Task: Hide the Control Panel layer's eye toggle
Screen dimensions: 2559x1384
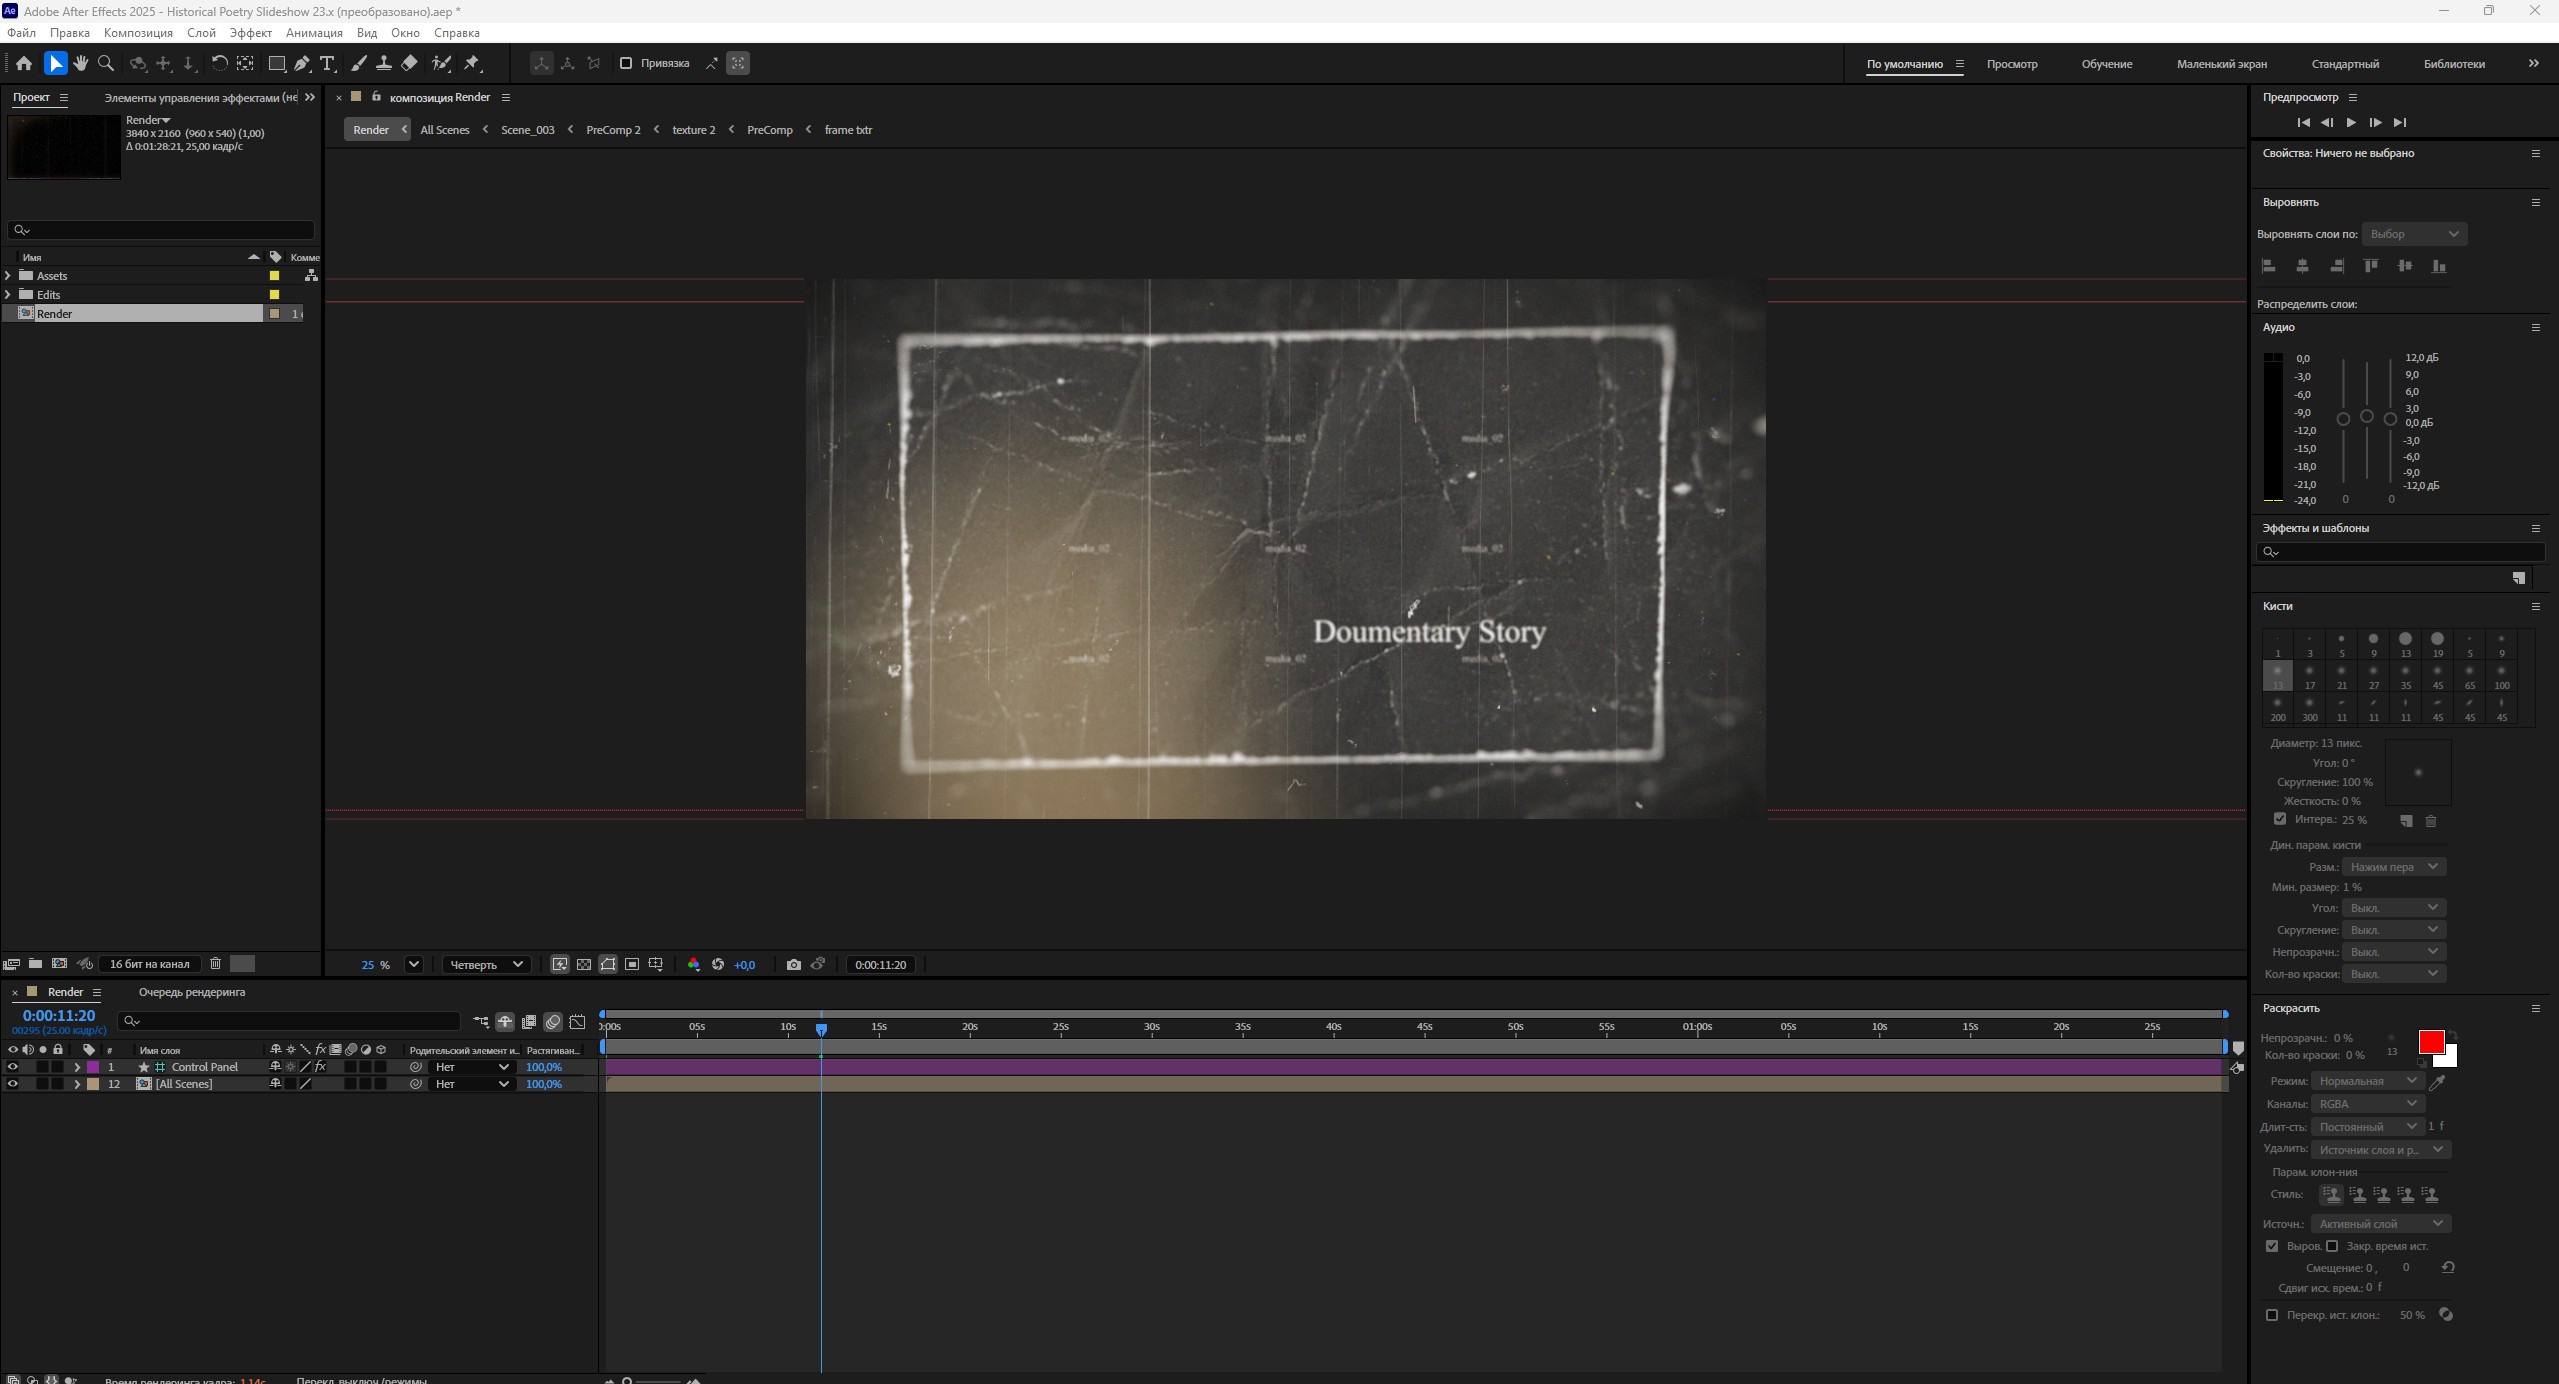Action: pos(12,1067)
